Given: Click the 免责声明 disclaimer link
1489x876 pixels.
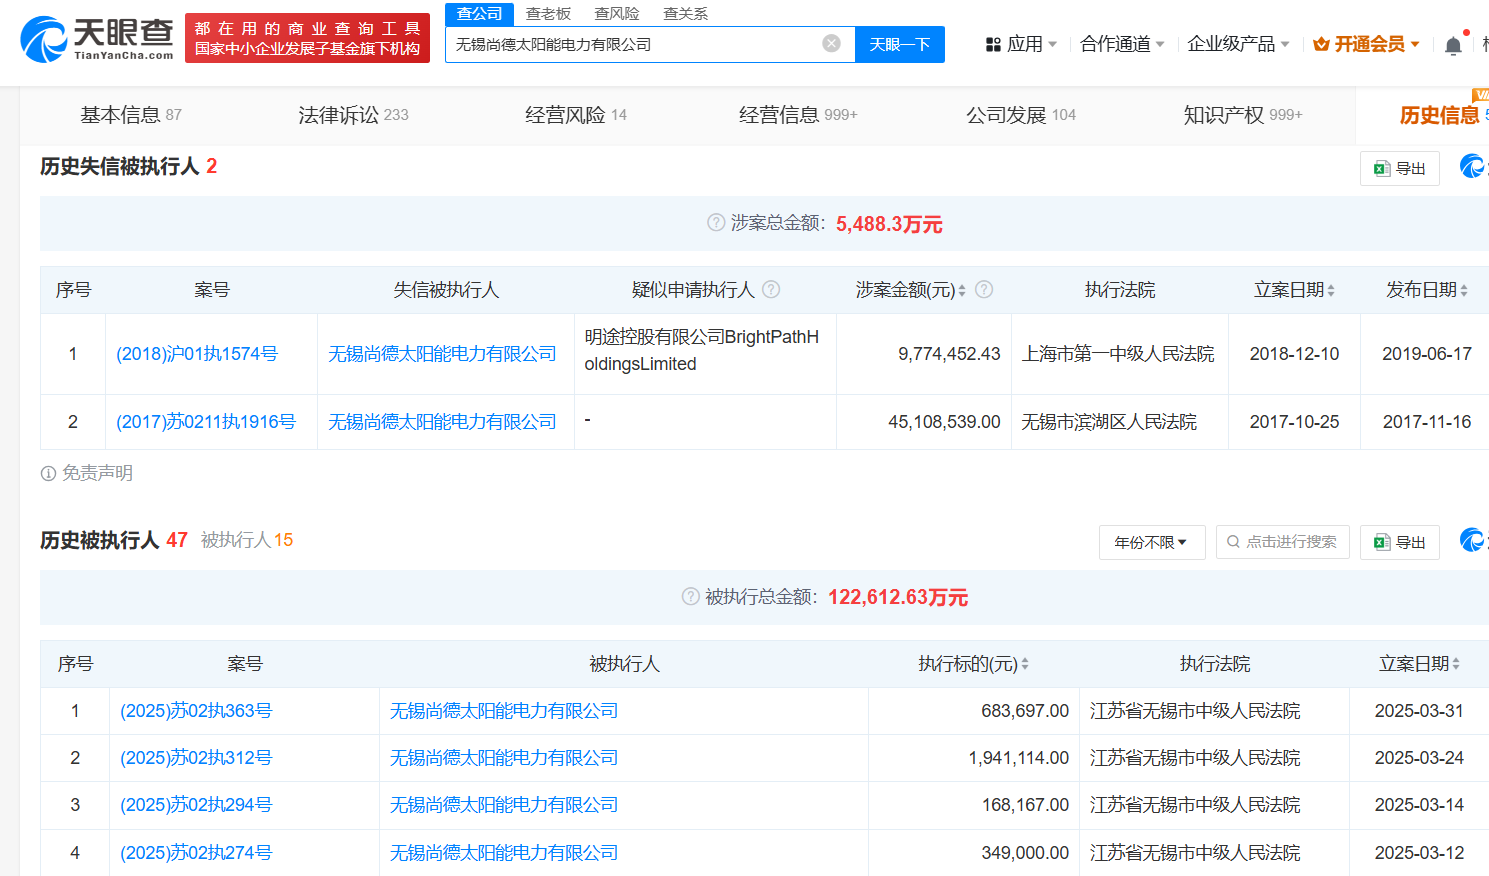Looking at the screenshot, I should (x=97, y=473).
